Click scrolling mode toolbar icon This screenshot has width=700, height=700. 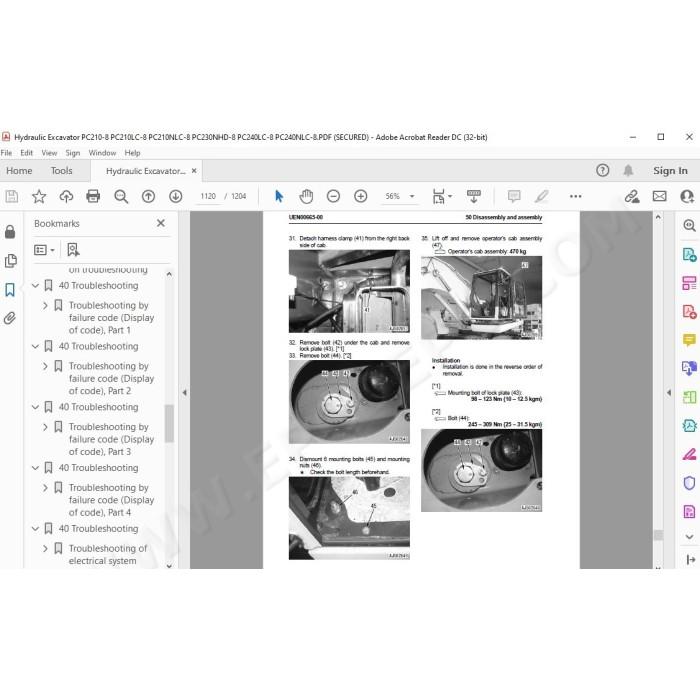tap(474, 196)
